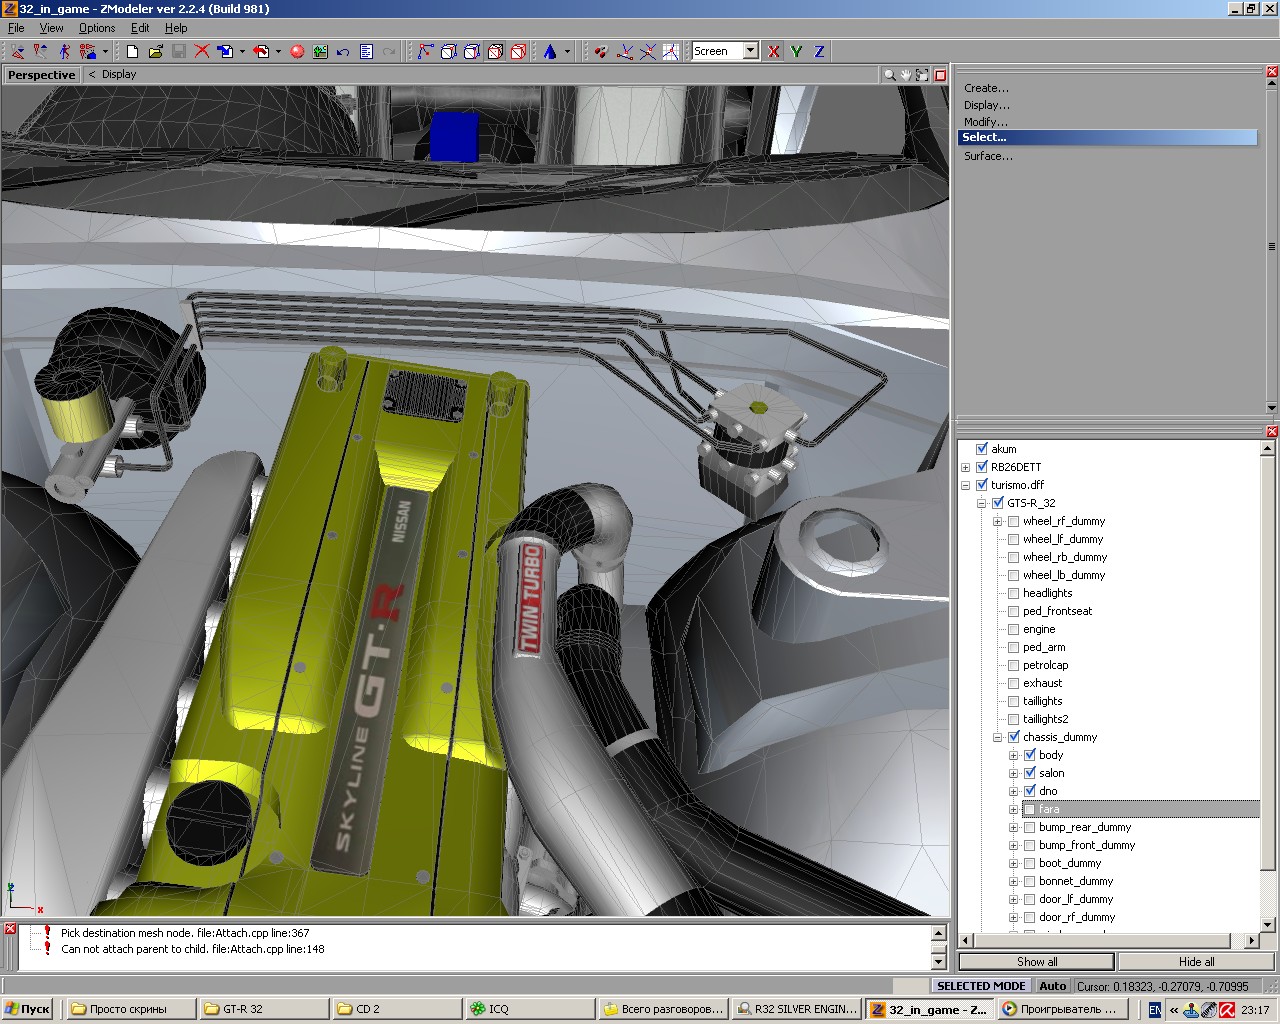Click the first select tool icon in toolbar
Screen dimensions: 1280x1024
tap(17, 51)
